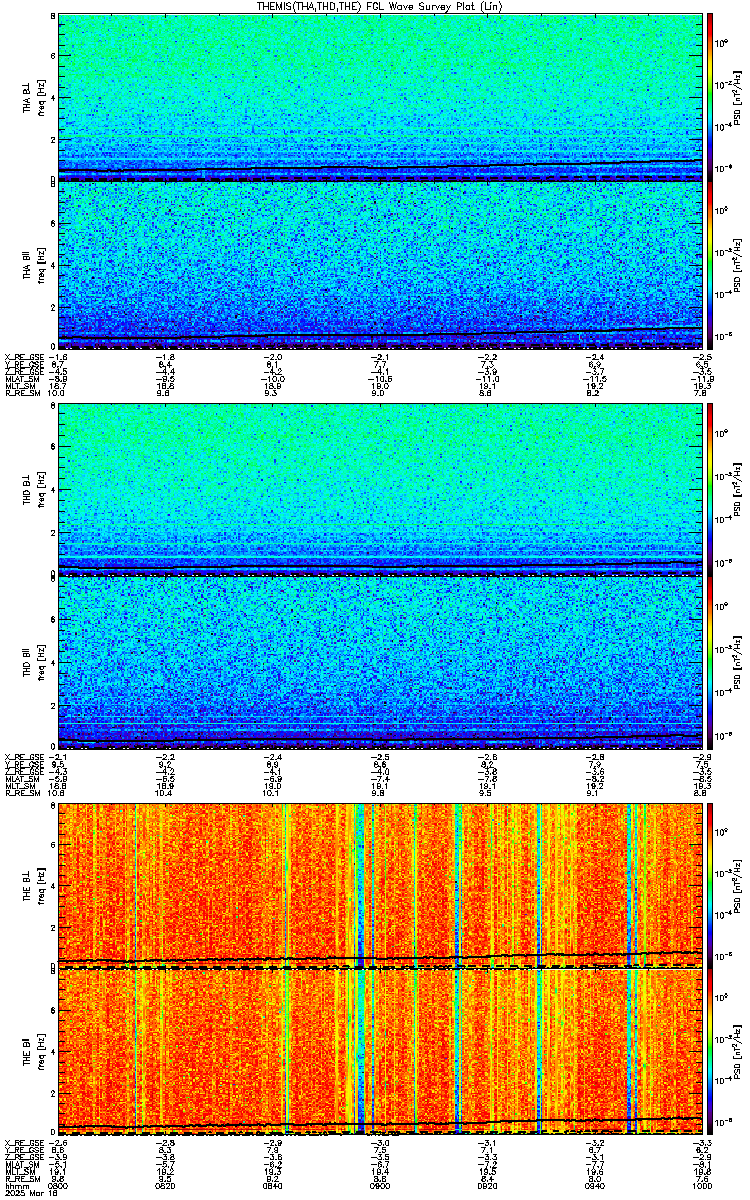Click the PSD units label beside THE B-parallel panel
This screenshot has width=750, height=1200.
pyautogui.click(x=738, y=1051)
